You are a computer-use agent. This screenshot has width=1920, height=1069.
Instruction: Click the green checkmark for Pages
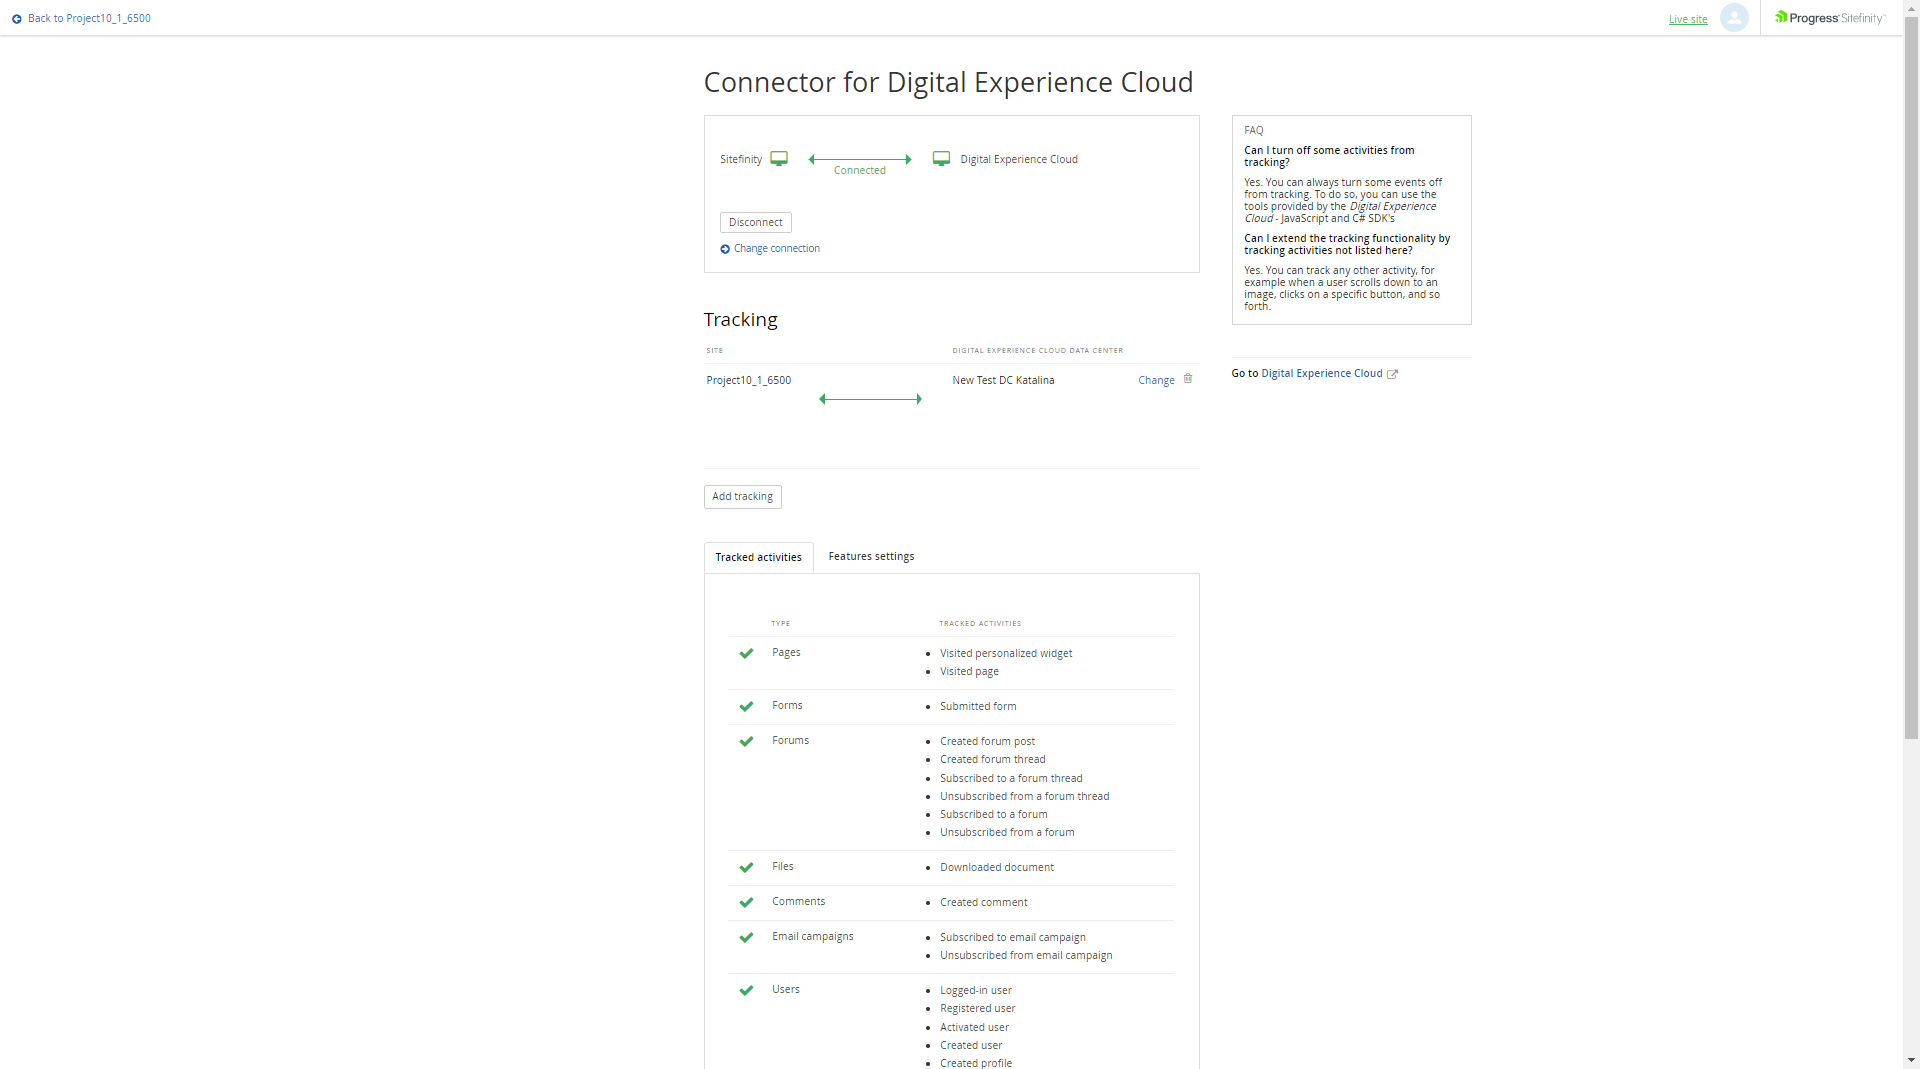pyautogui.click(x=746, y=653)
